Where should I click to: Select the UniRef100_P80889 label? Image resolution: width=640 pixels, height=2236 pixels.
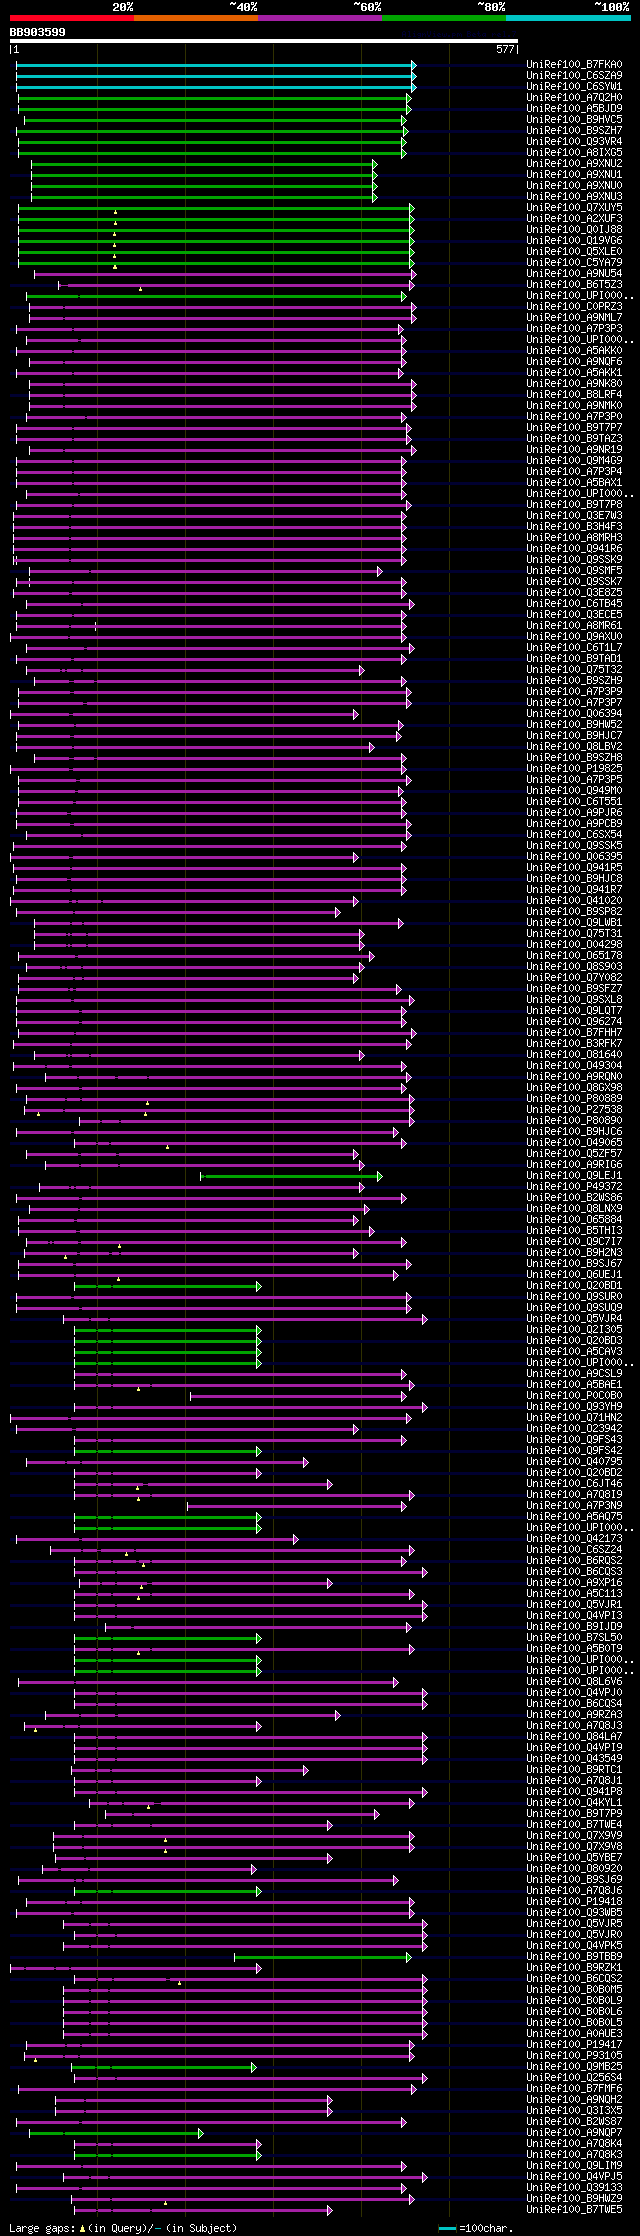pos(574,1098)
